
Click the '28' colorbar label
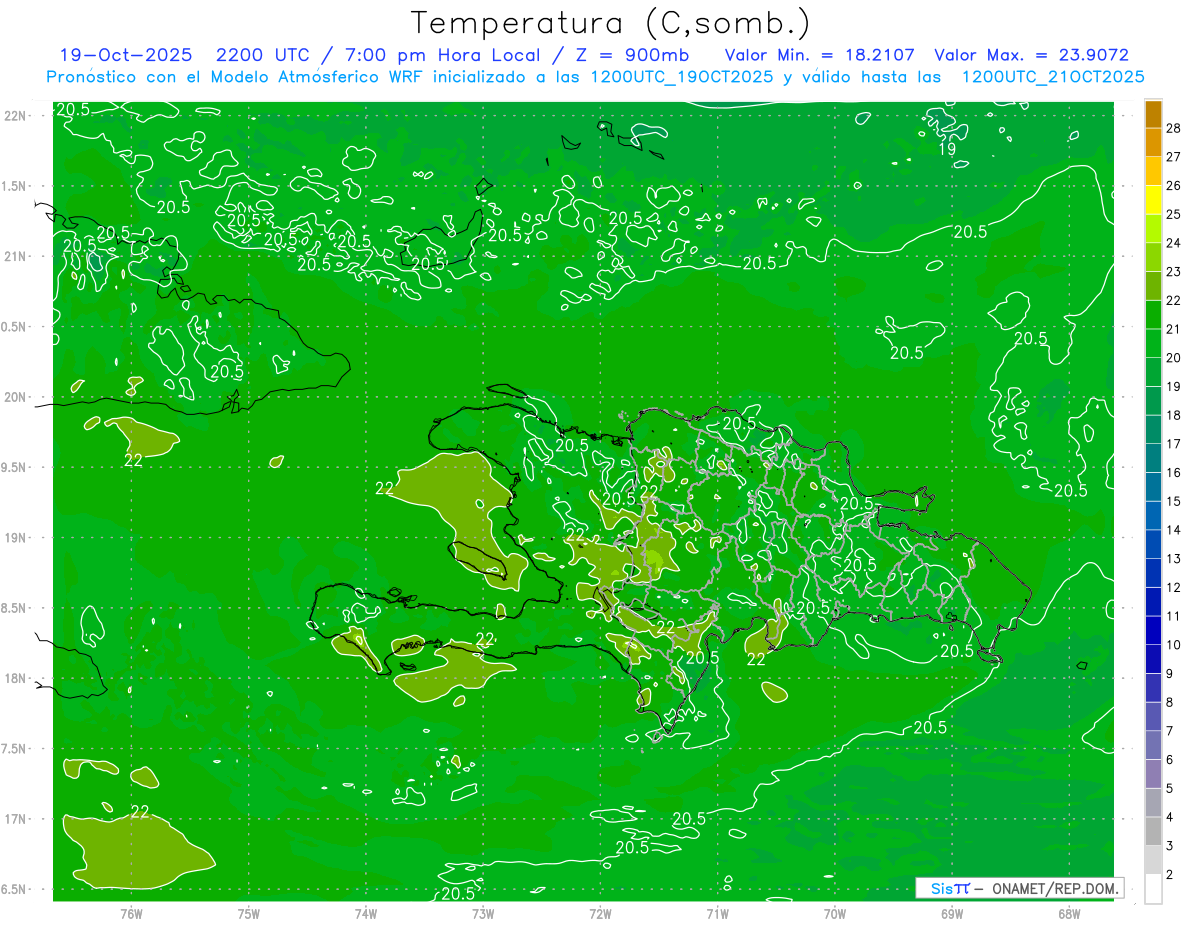[x=1174, y=128]
